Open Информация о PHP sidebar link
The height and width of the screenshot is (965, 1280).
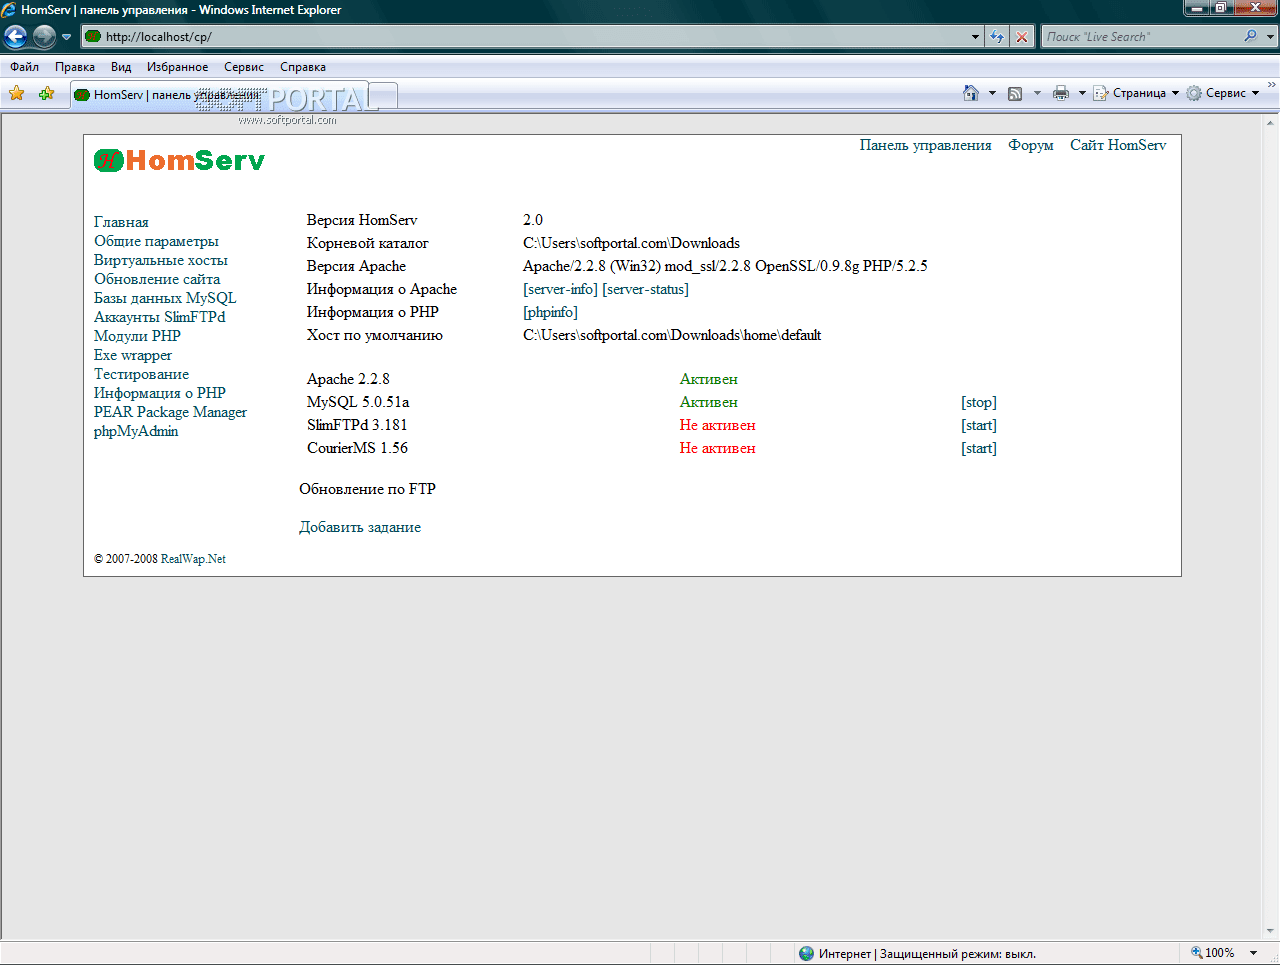pos(160,393)
